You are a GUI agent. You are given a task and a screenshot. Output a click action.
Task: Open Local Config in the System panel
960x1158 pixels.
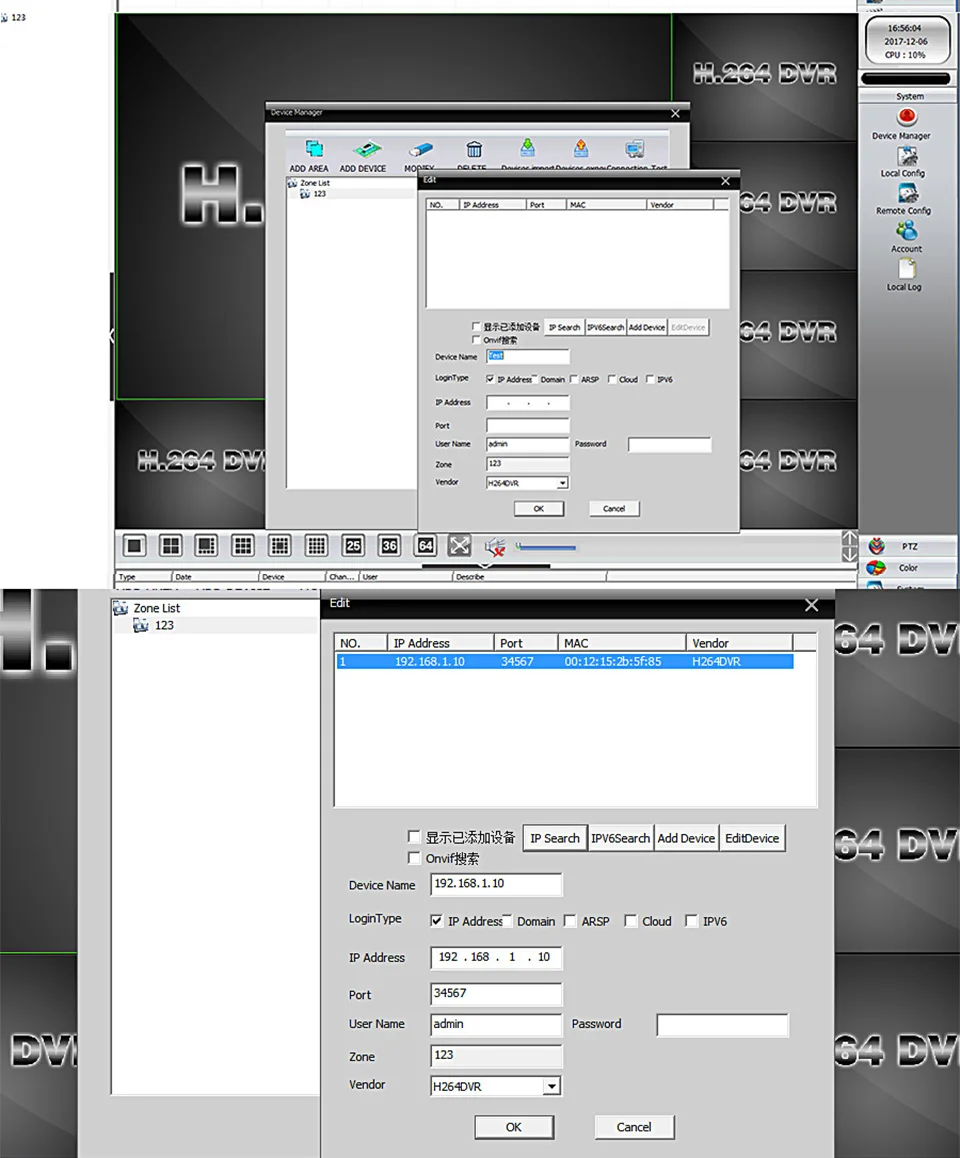(907, 156)
